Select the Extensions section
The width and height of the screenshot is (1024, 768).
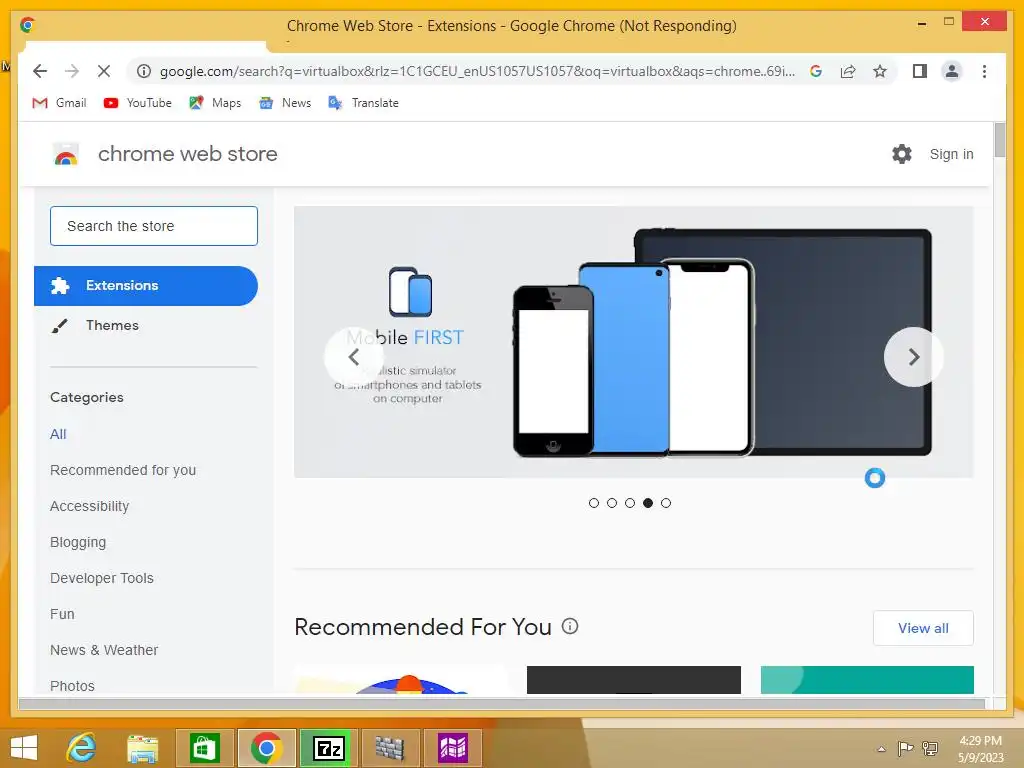146,286
